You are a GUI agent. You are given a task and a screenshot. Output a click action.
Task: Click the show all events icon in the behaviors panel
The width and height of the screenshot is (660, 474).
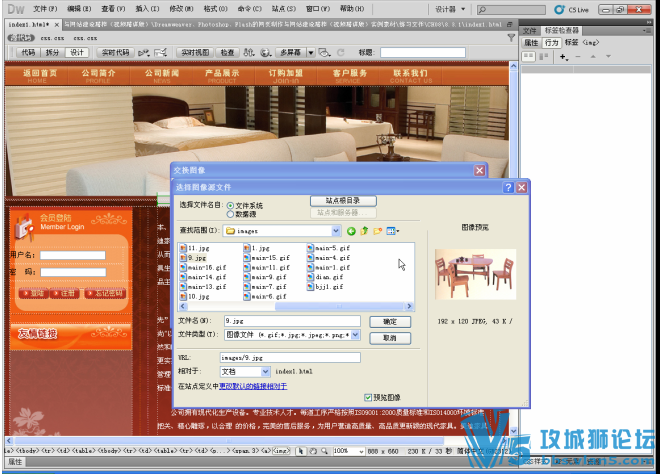click(543, 56)
